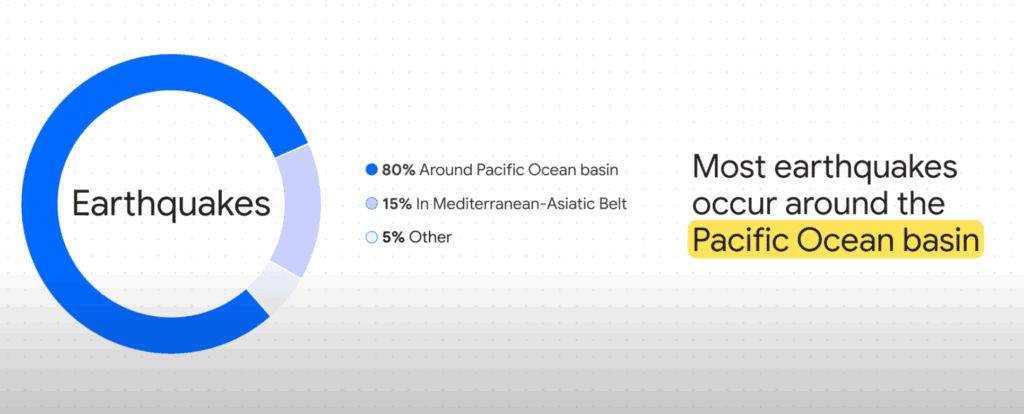Click the word 'earthquakes' in the headline
The height and width of the screenshot is (414, 1024).
click(864, 169)
